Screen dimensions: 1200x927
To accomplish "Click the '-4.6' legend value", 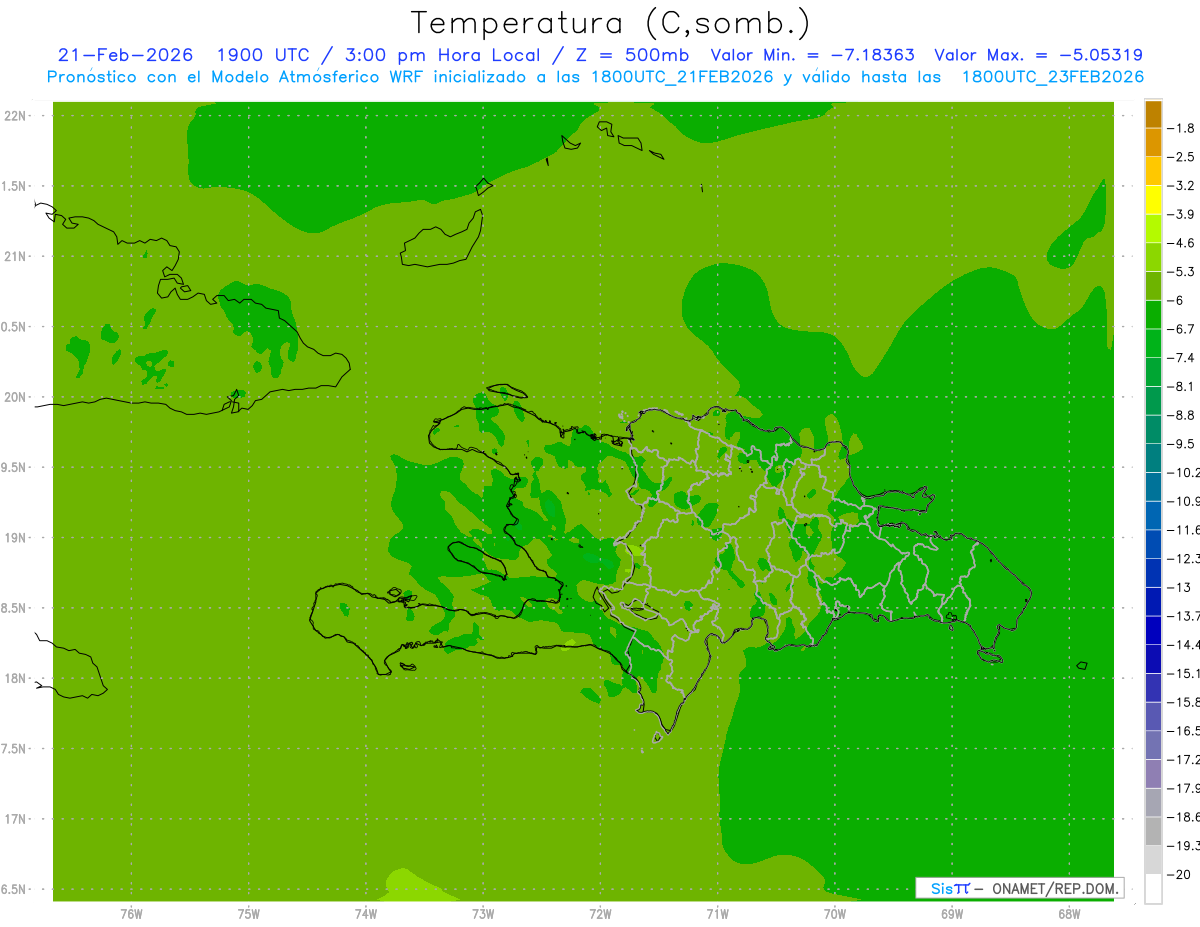I will point(1182,243).
